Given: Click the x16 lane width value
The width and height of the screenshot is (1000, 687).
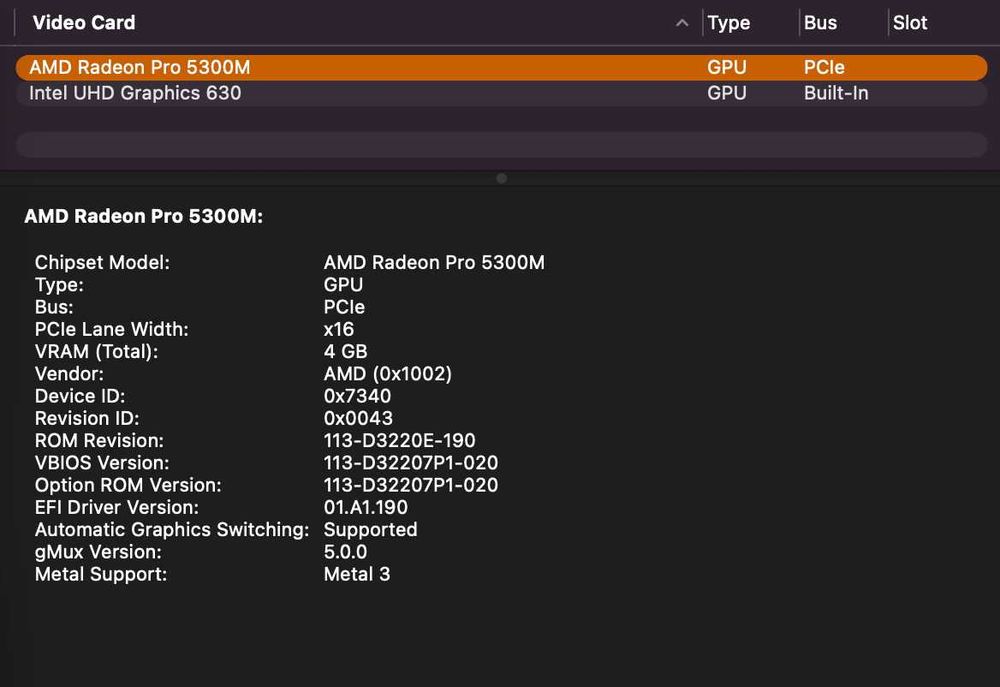Looking at the screenshot, I should pyautogui.click(x=339, y=330).
